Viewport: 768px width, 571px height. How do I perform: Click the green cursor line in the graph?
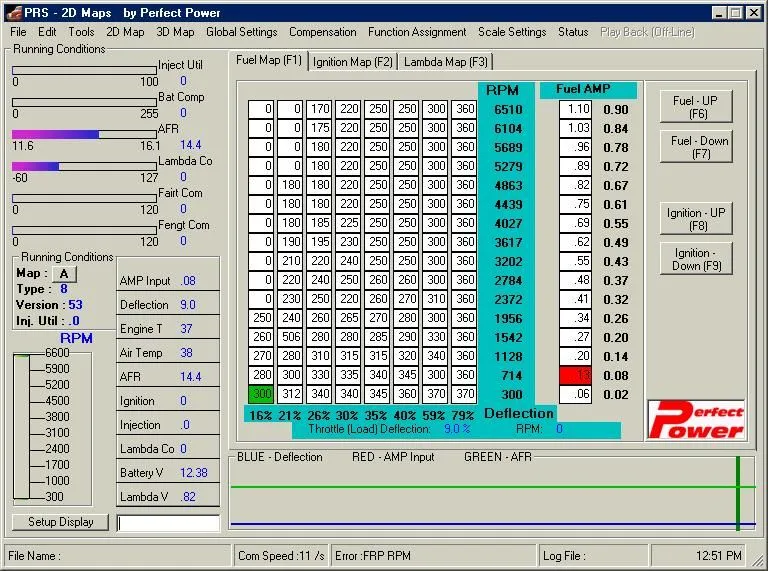738,493
